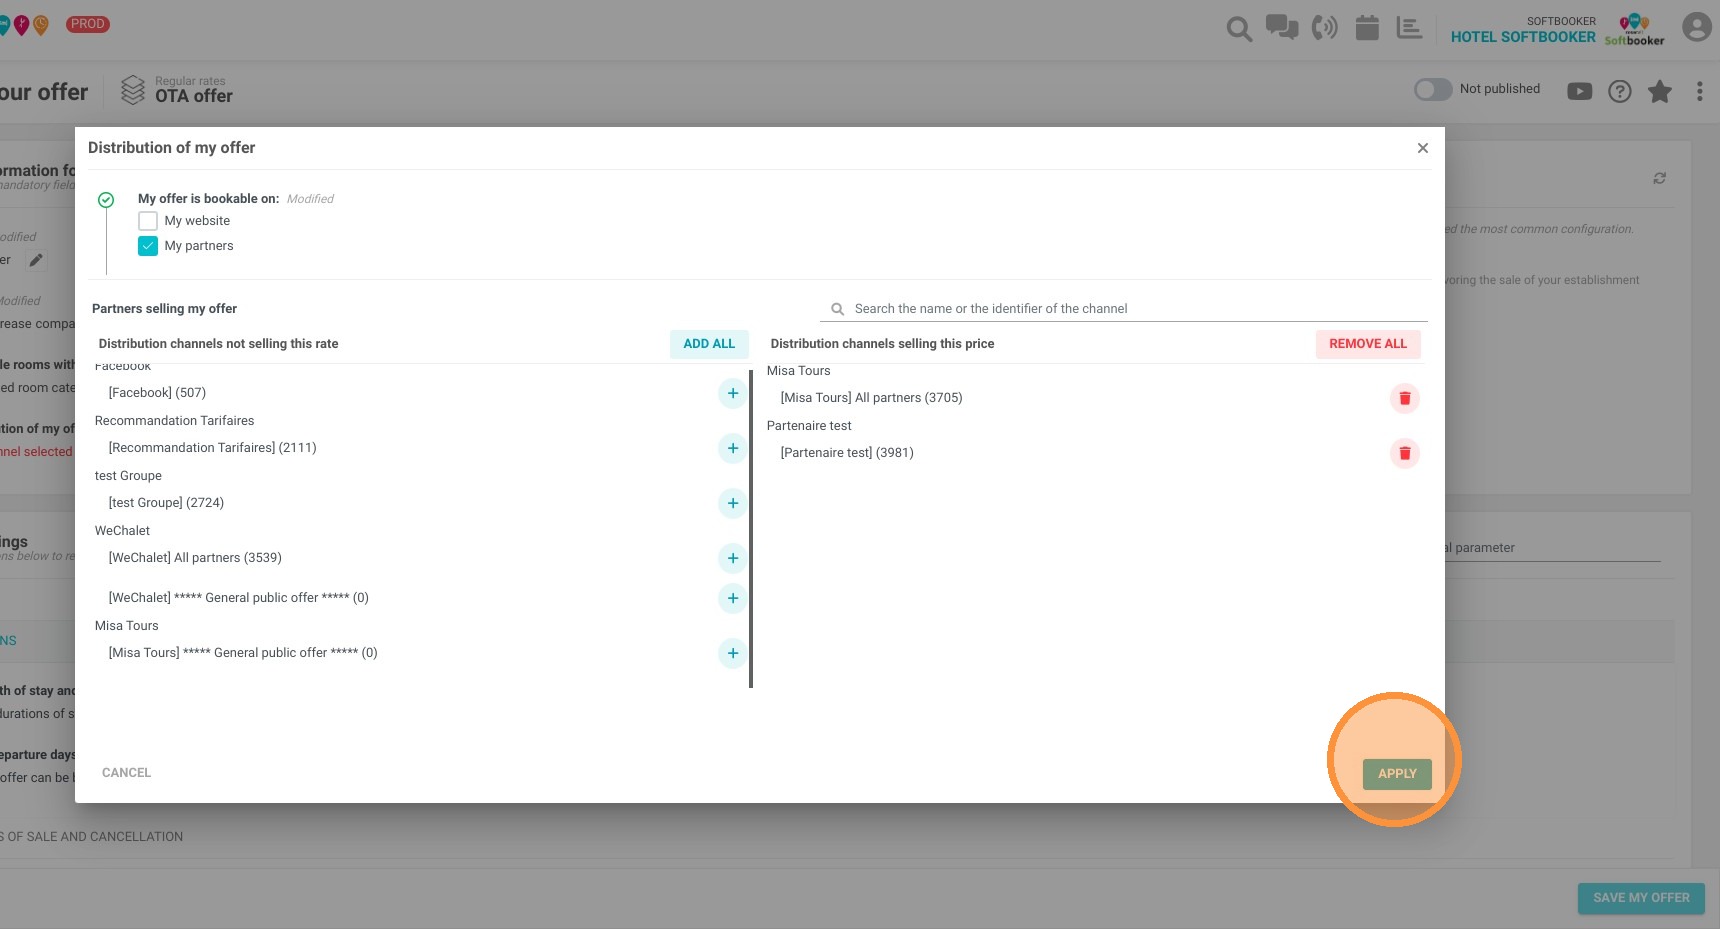Click HOTEL SOFTBOOKER establishment link
This screenshot has width=1720, height=929.
[1523, 37]
